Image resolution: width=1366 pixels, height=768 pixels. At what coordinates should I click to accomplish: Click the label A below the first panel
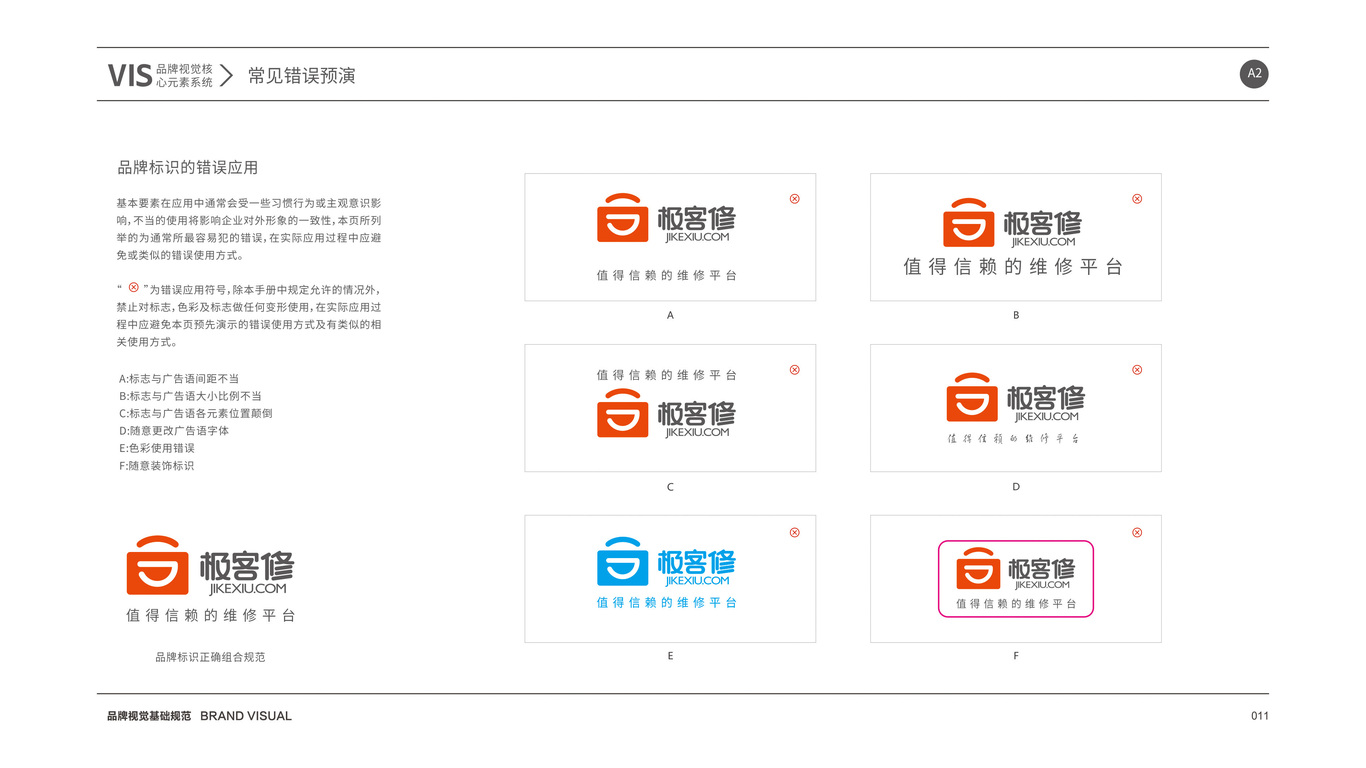[x=670, y=315]
